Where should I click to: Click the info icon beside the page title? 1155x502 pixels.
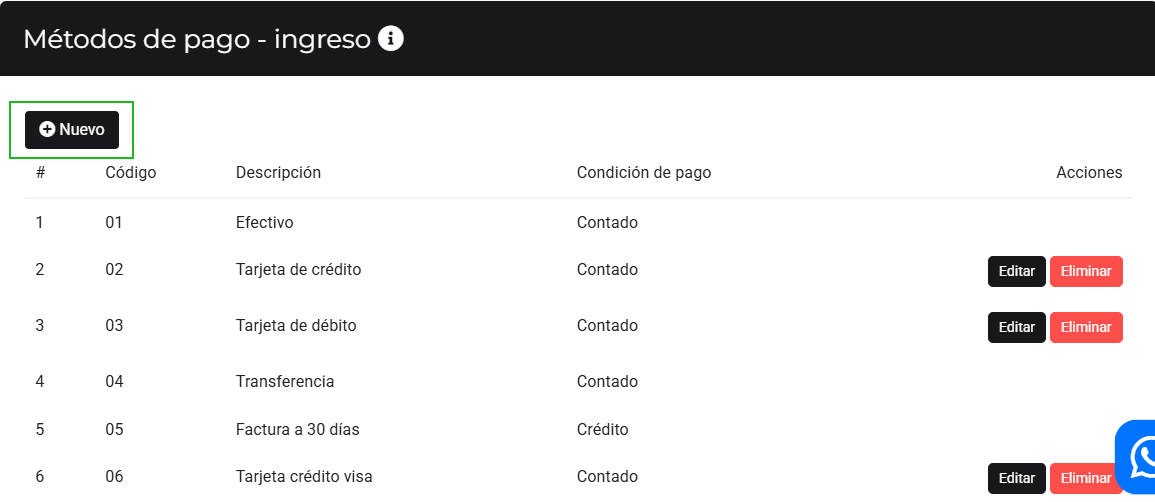click(391, 39)
